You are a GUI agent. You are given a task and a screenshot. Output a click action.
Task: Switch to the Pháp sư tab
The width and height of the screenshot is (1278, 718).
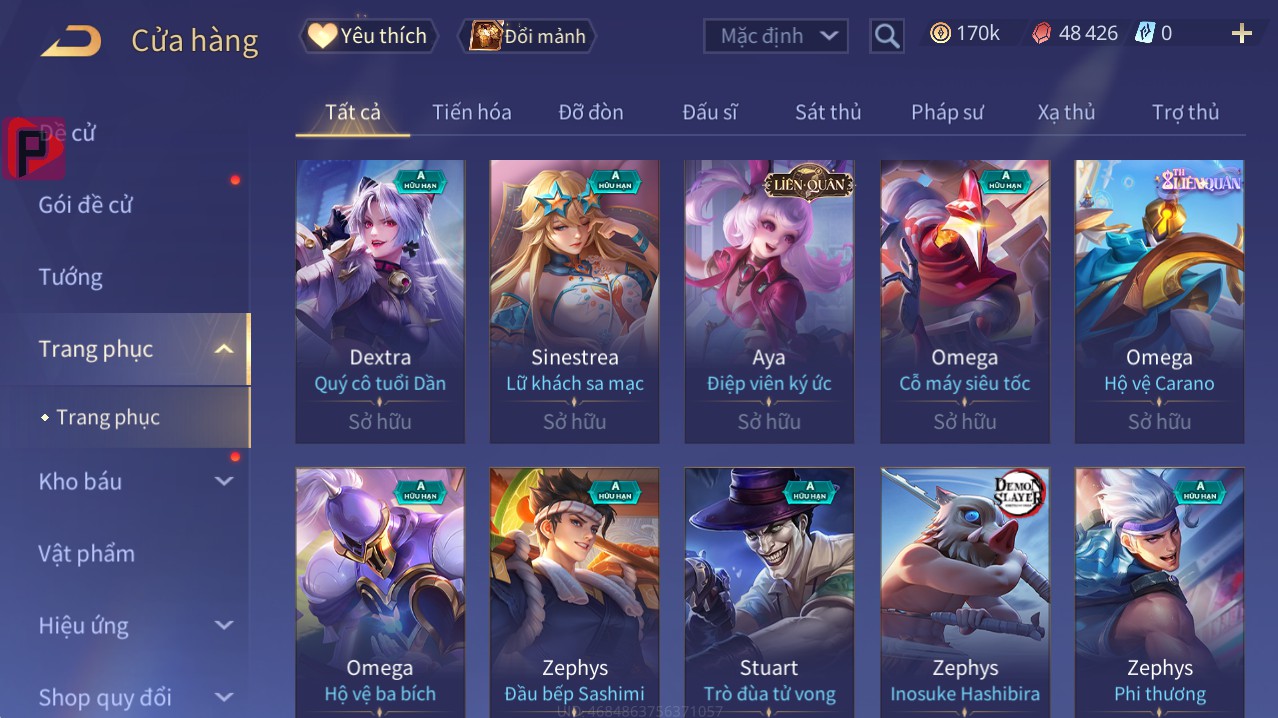tap(947, 112)
